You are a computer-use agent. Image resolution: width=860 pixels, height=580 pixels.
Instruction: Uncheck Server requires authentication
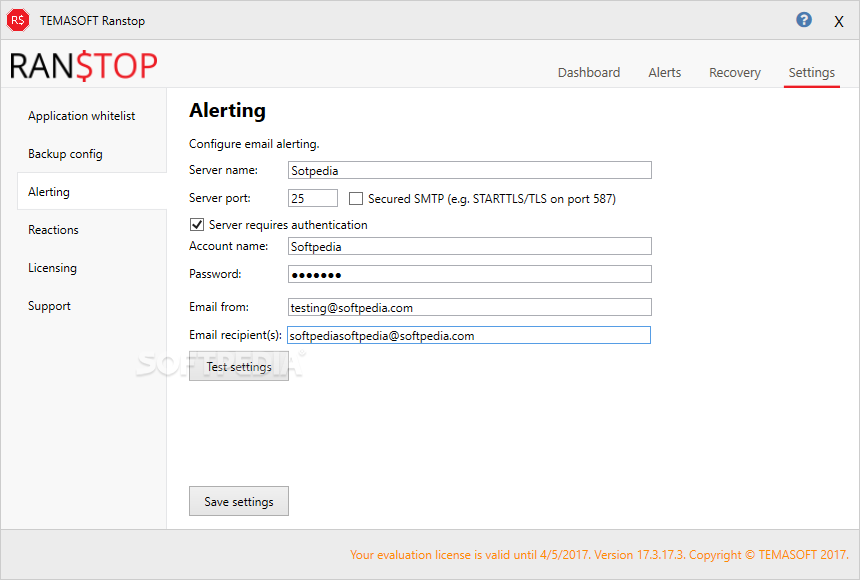pos(197,224)
